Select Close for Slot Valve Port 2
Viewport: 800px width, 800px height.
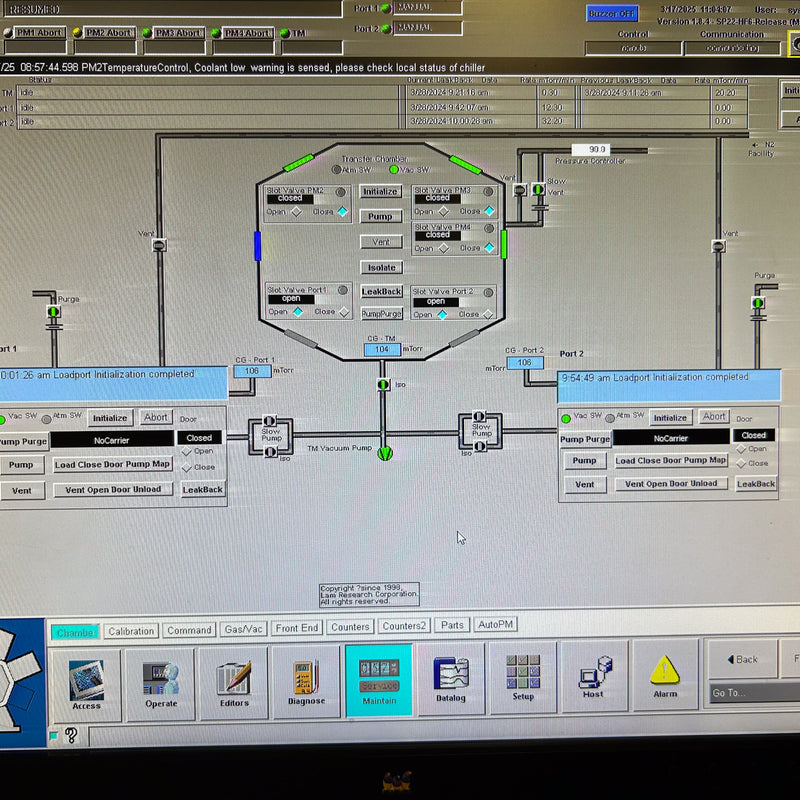pos(489,314)
